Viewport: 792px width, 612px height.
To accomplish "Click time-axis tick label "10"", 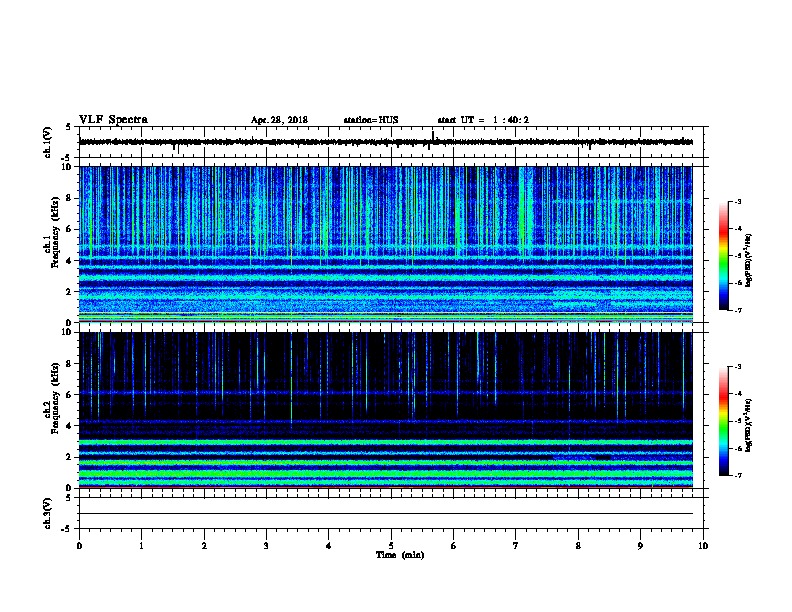I will point(703,546).
